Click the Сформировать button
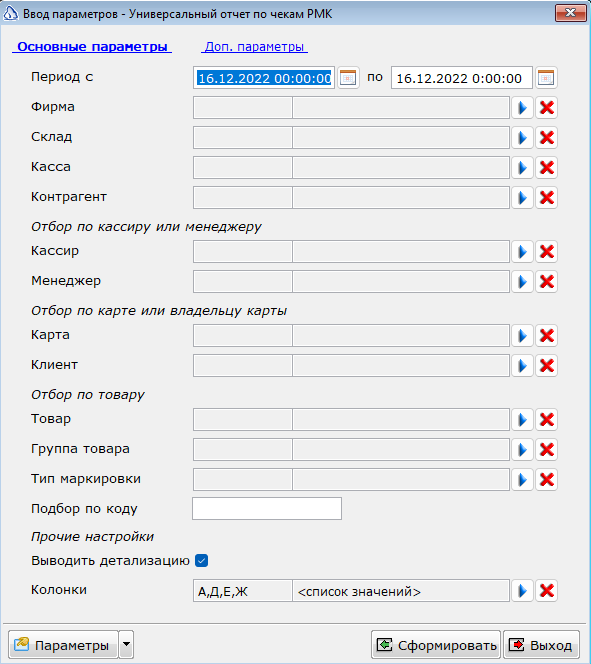Image resolution: width=591 pixels, height=664 pixels. (x=436, y=645)
